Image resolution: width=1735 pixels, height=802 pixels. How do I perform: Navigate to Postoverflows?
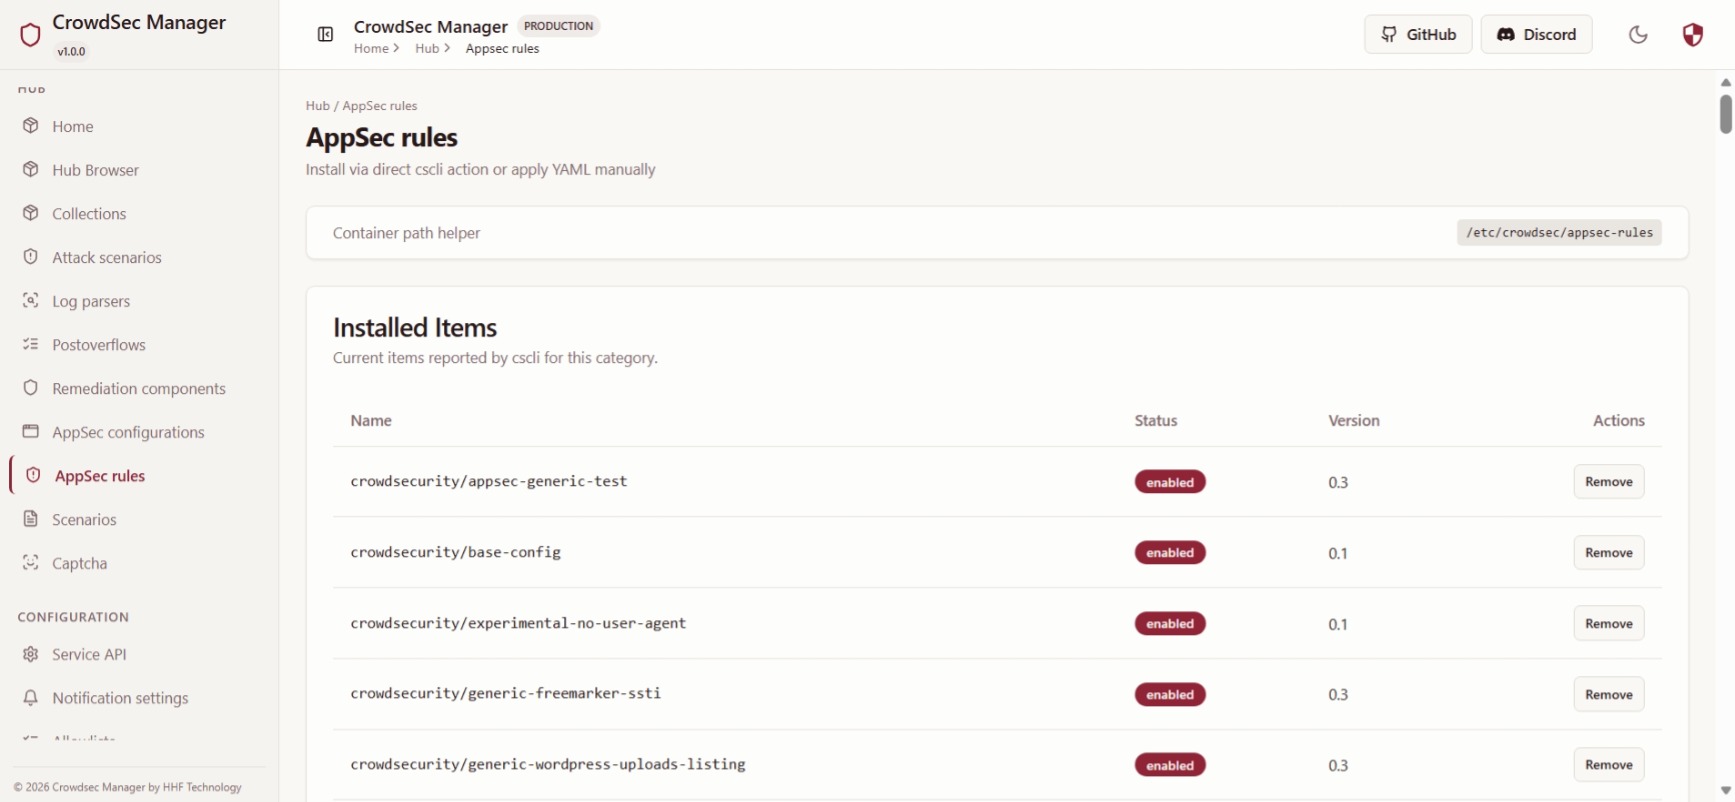pos(139,344)
